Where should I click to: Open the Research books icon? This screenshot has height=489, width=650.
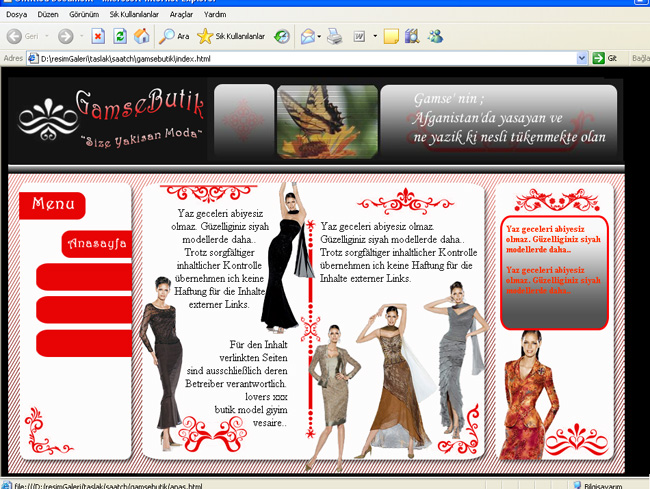point(412,36)
